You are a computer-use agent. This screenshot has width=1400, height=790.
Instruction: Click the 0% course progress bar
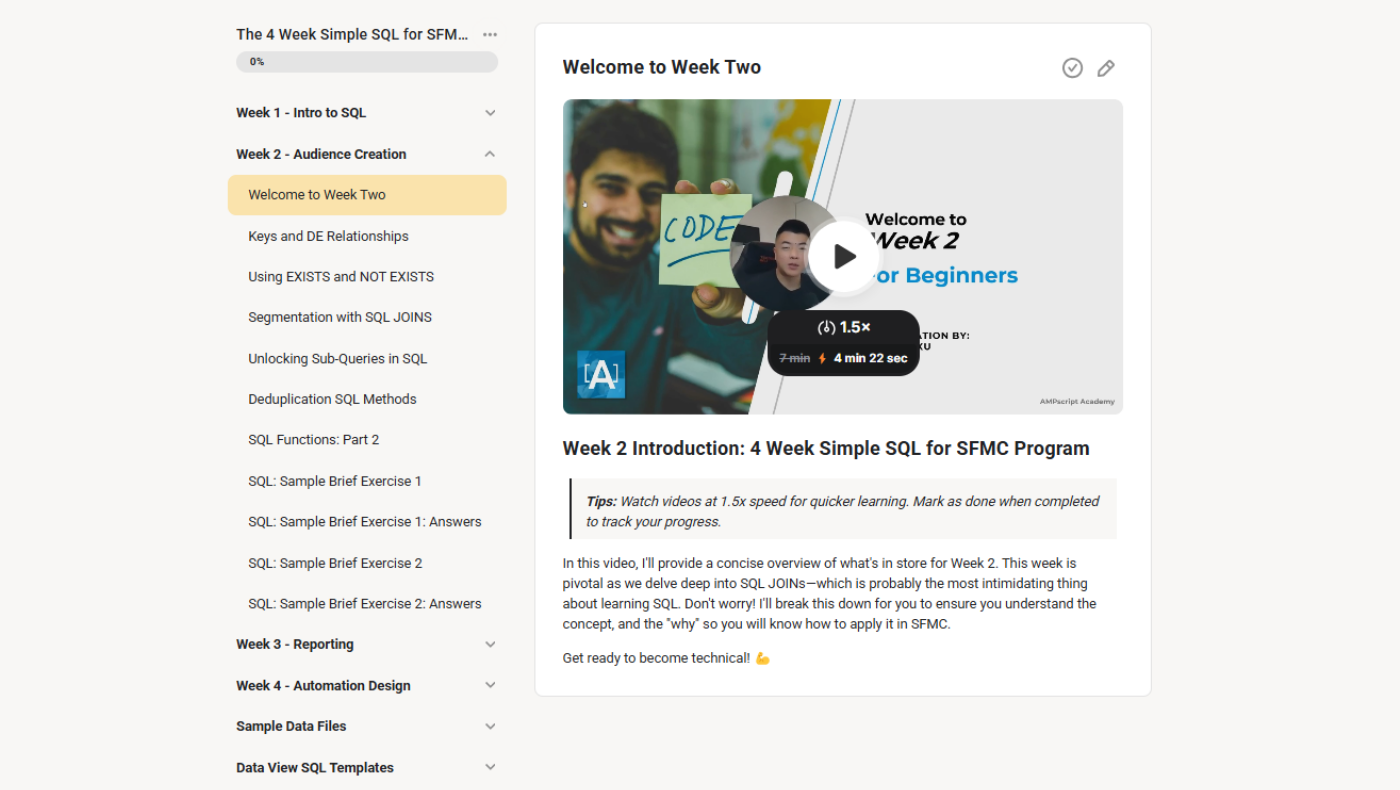coord(367,62)
